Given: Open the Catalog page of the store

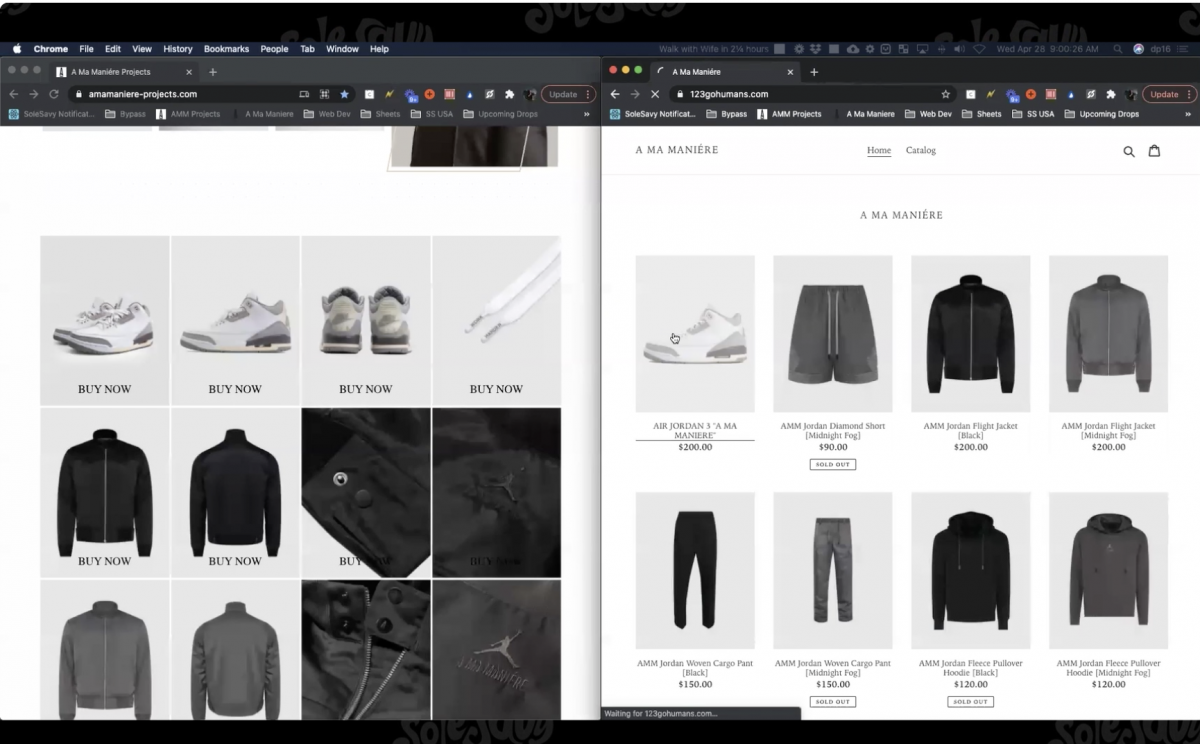Looking at the screenshot, I should [921, 150].
